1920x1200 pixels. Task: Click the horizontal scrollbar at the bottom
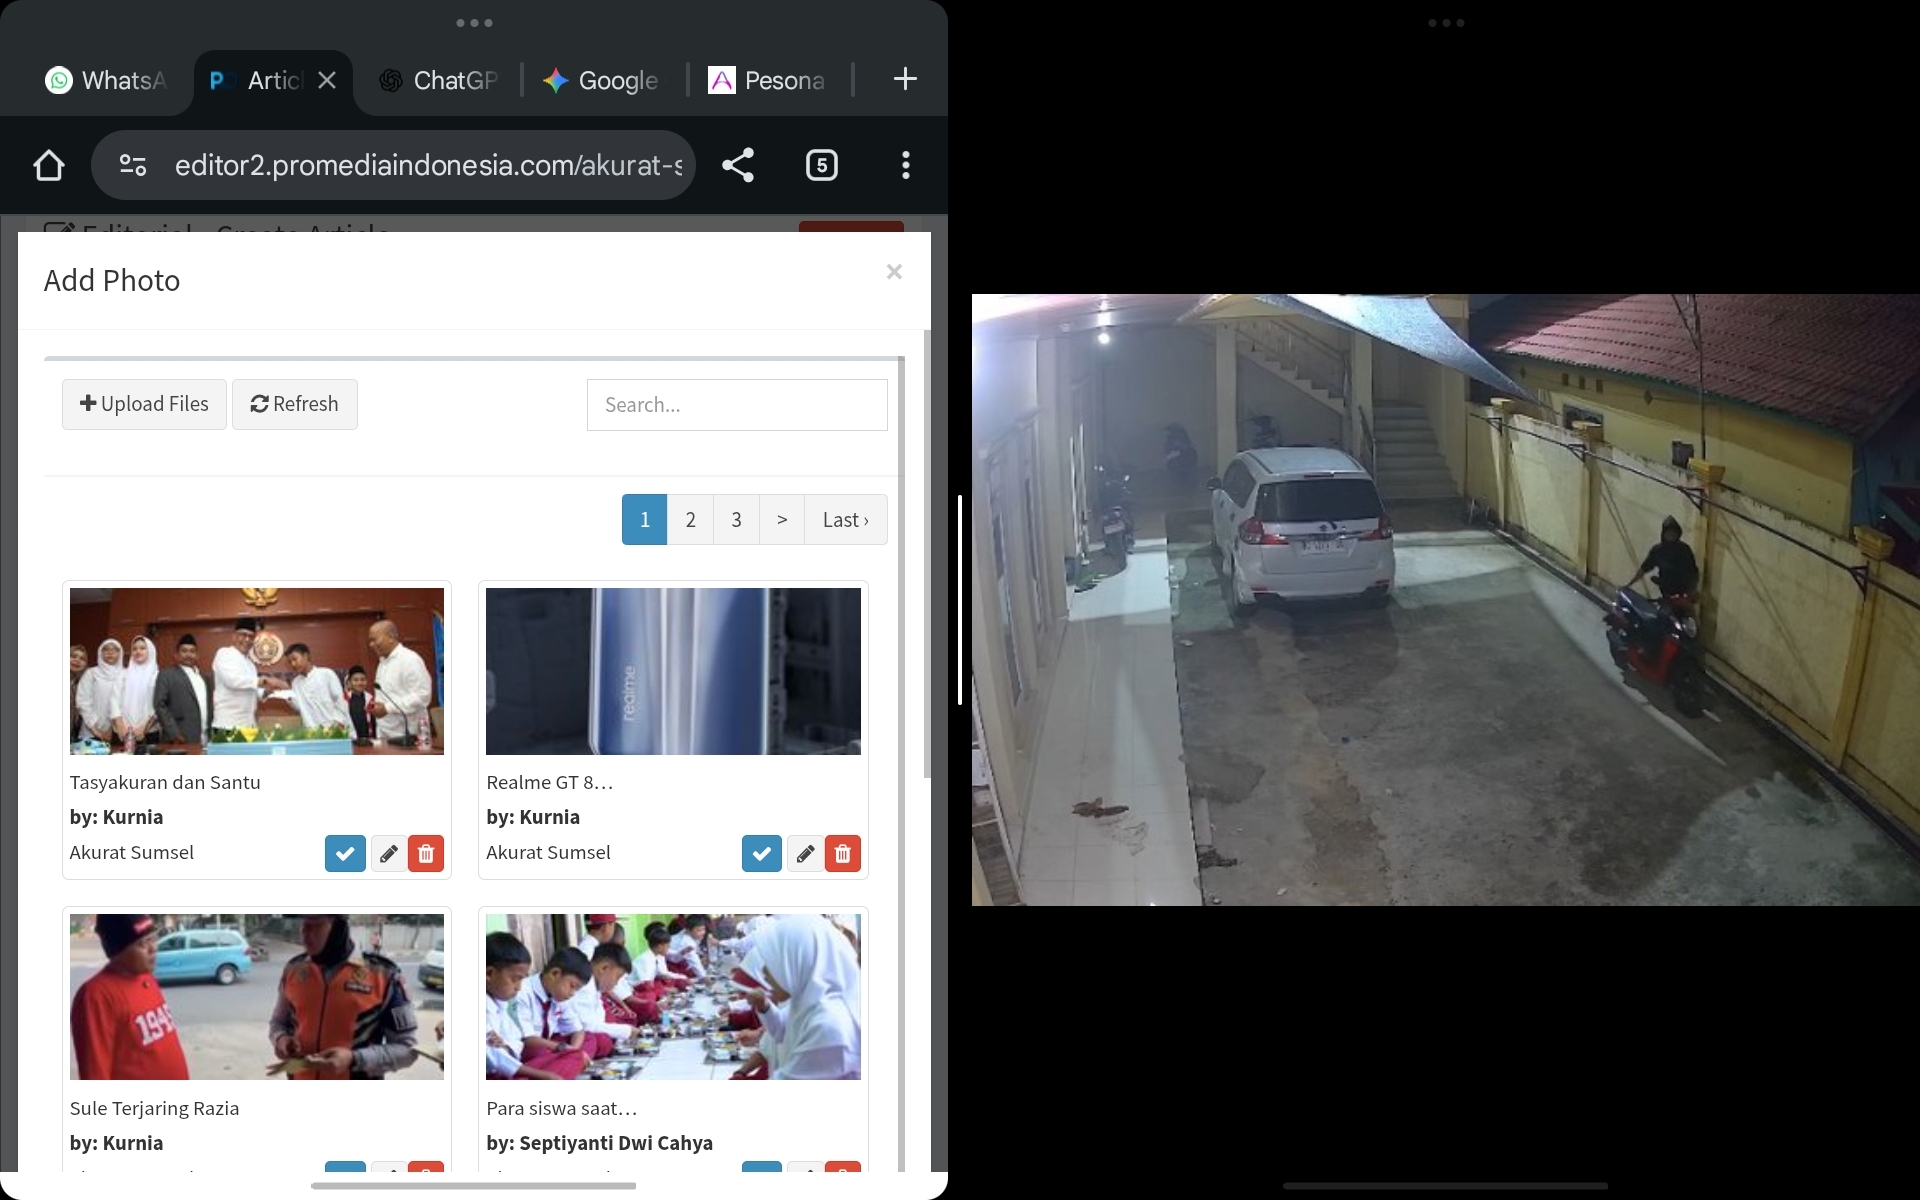474,1186
